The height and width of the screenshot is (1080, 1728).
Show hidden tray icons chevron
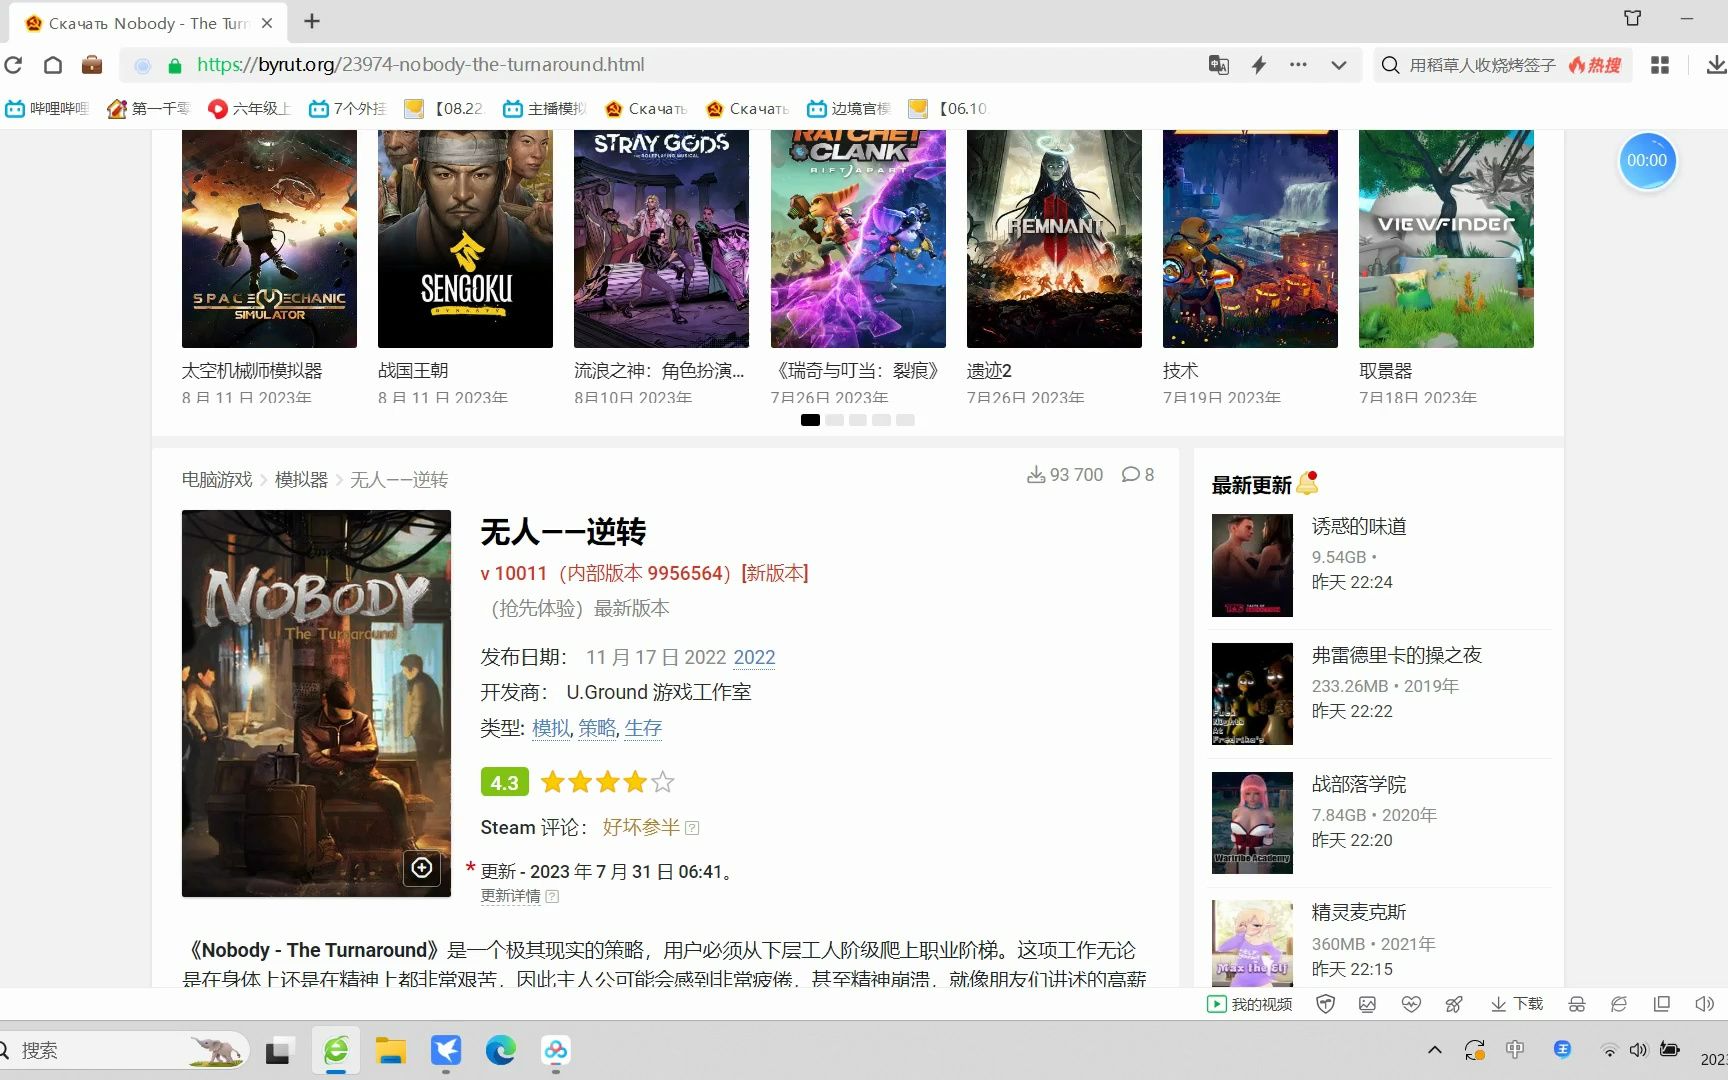[1435, 1050]
